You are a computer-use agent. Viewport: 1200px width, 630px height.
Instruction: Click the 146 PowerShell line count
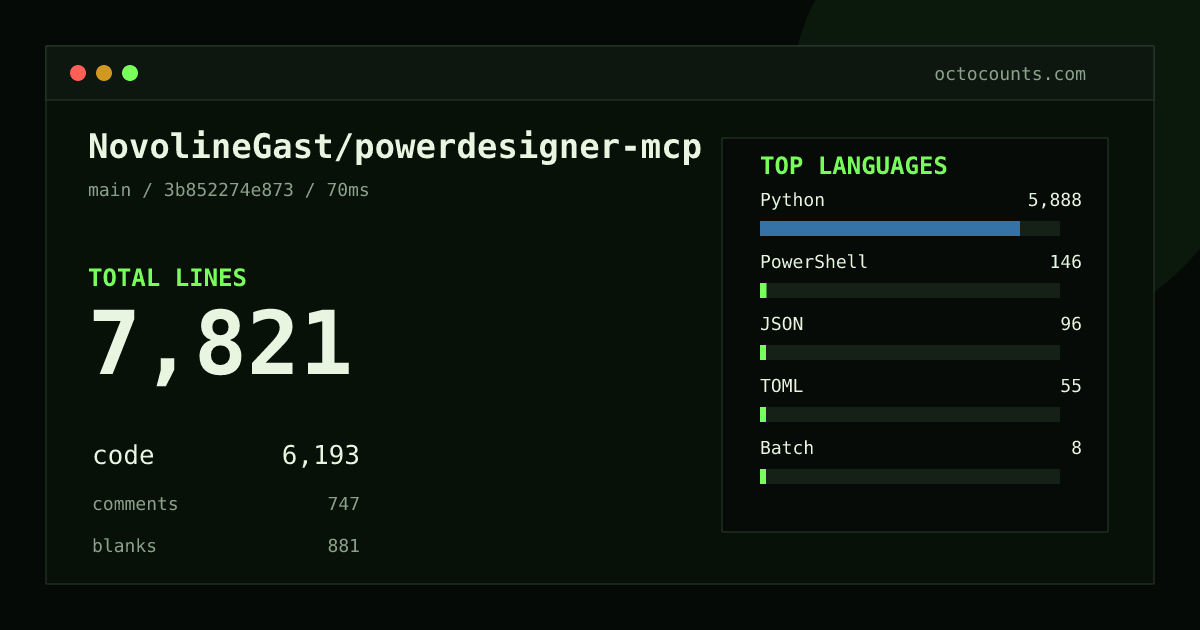tap(1065, 262)
